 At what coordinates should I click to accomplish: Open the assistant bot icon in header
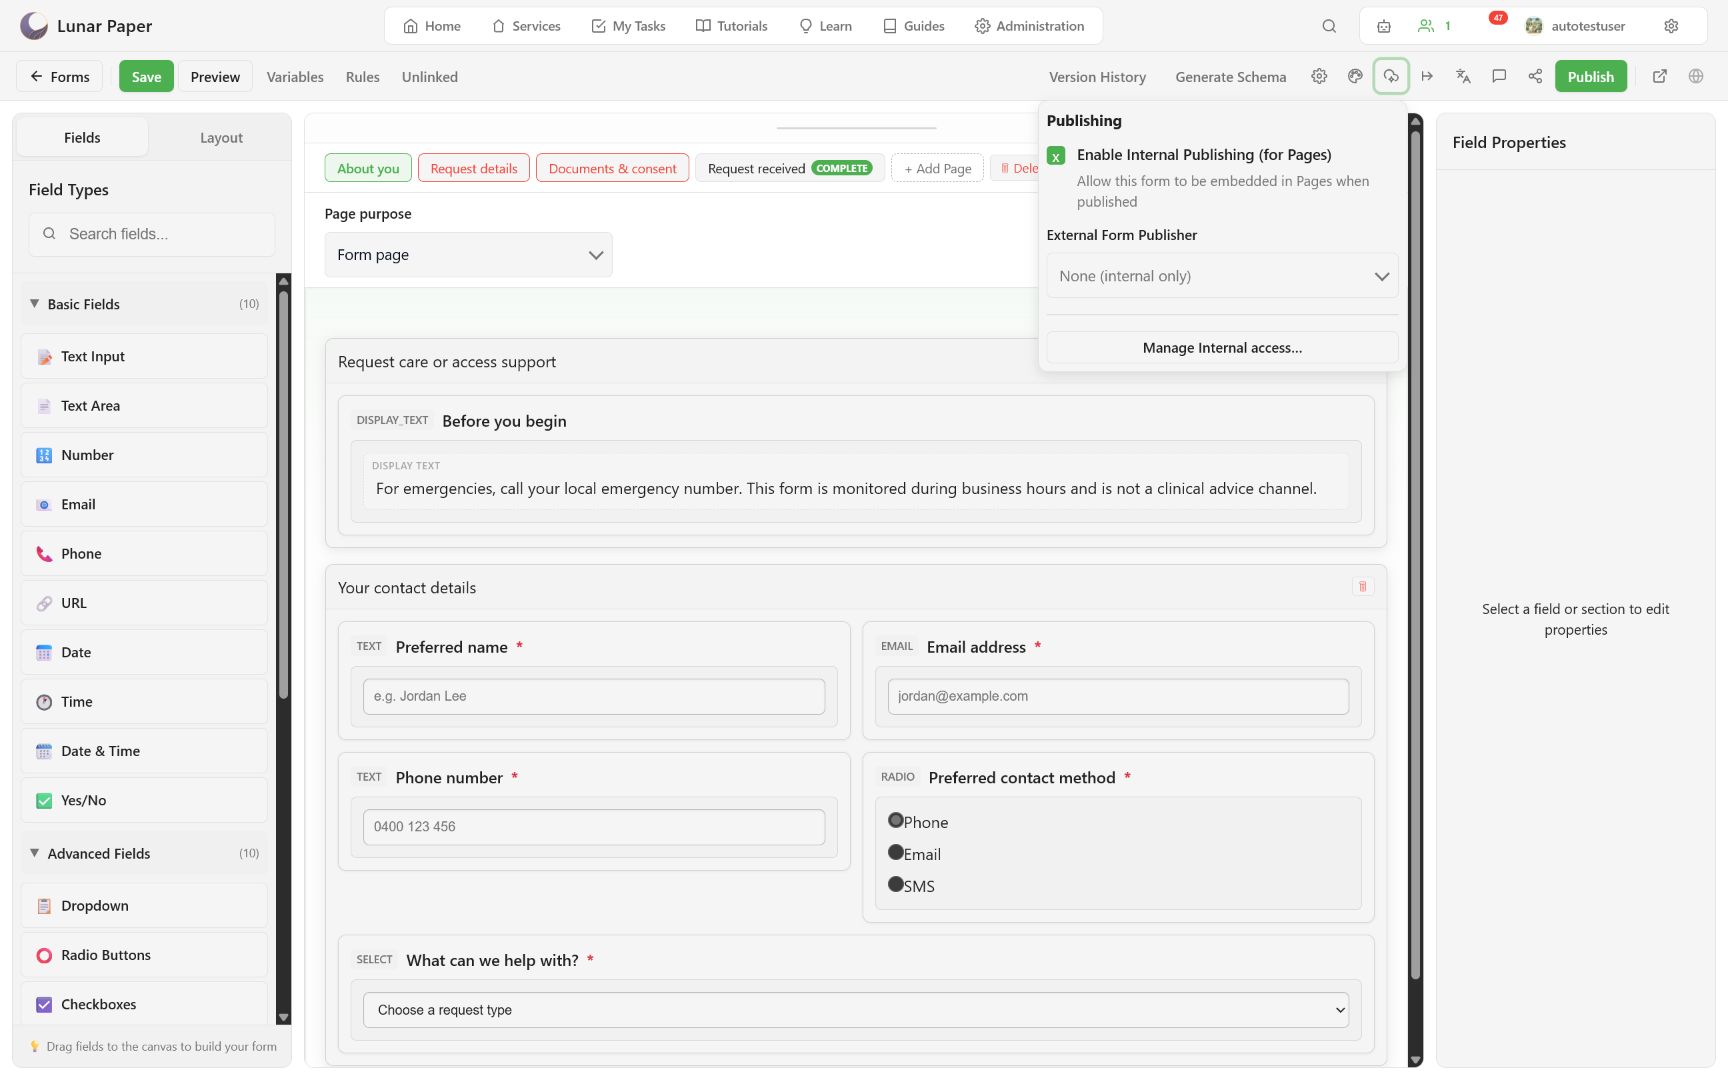pos(1384,26)
